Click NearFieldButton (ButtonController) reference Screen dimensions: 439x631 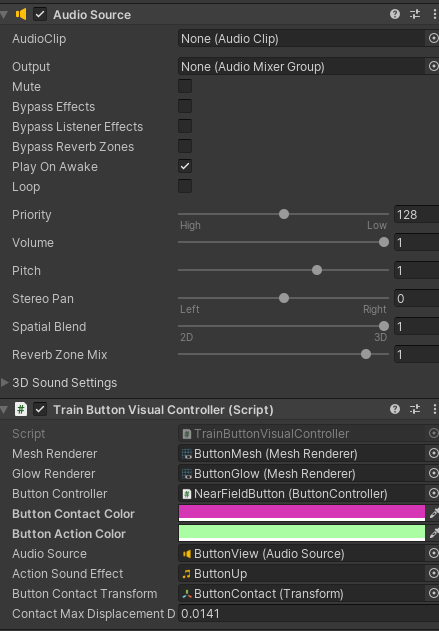coord(302,494)
